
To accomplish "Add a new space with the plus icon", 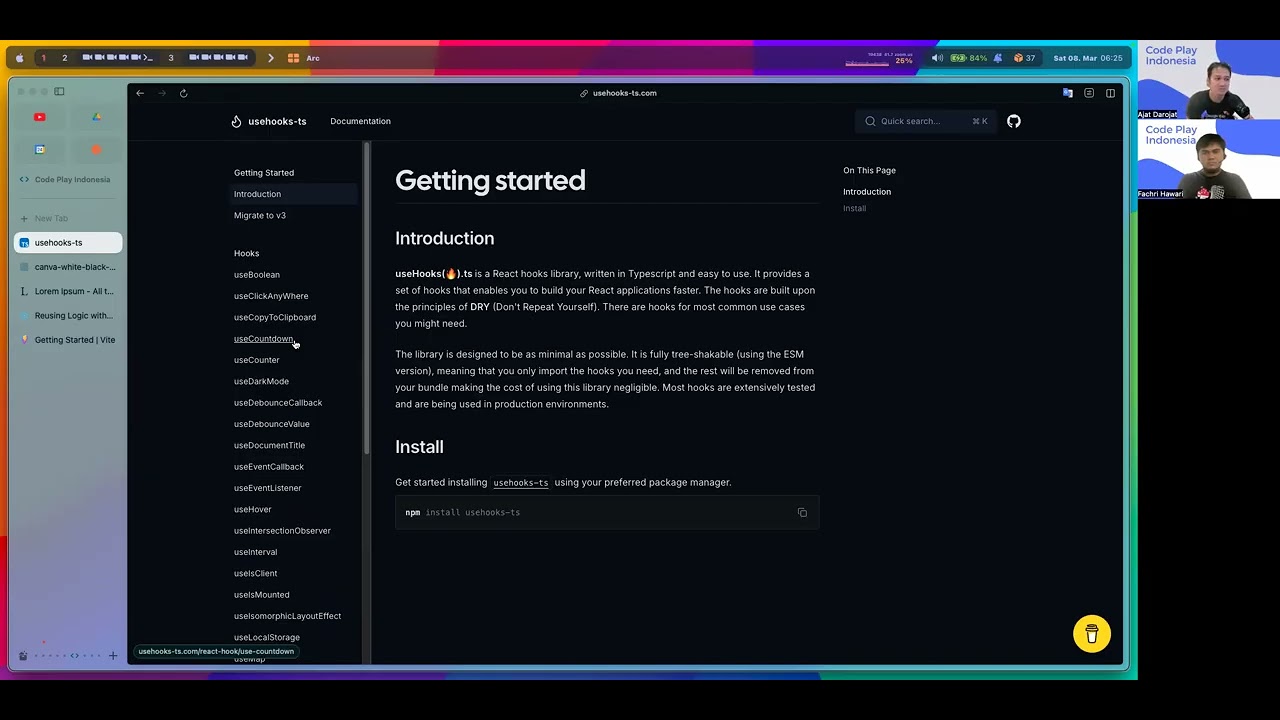I will click(113, 656).
